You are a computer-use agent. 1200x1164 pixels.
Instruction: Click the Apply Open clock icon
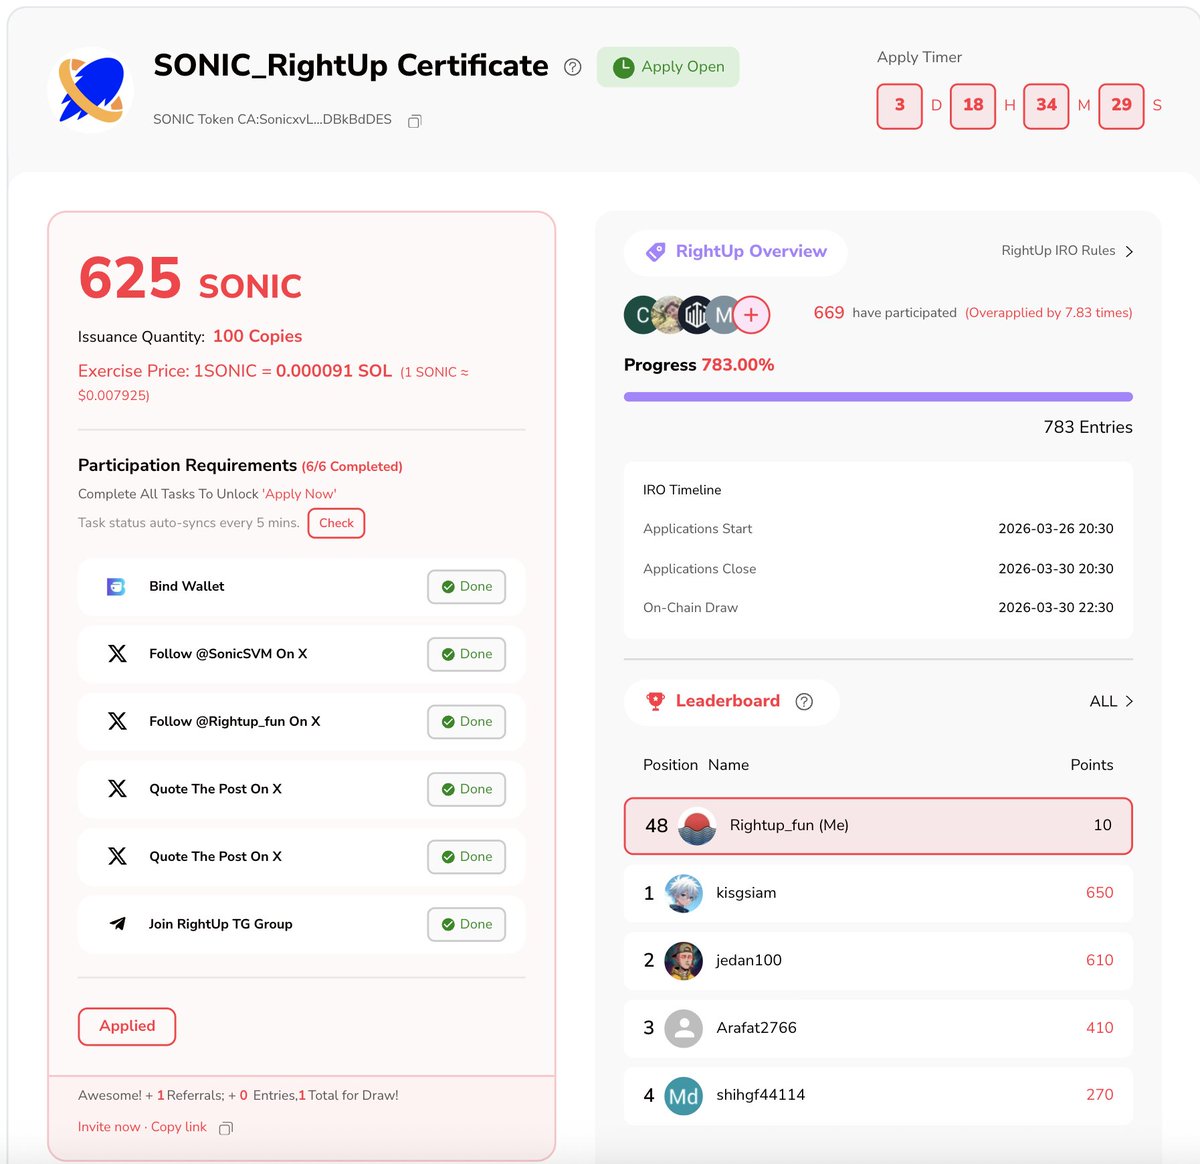coord(623,67)
